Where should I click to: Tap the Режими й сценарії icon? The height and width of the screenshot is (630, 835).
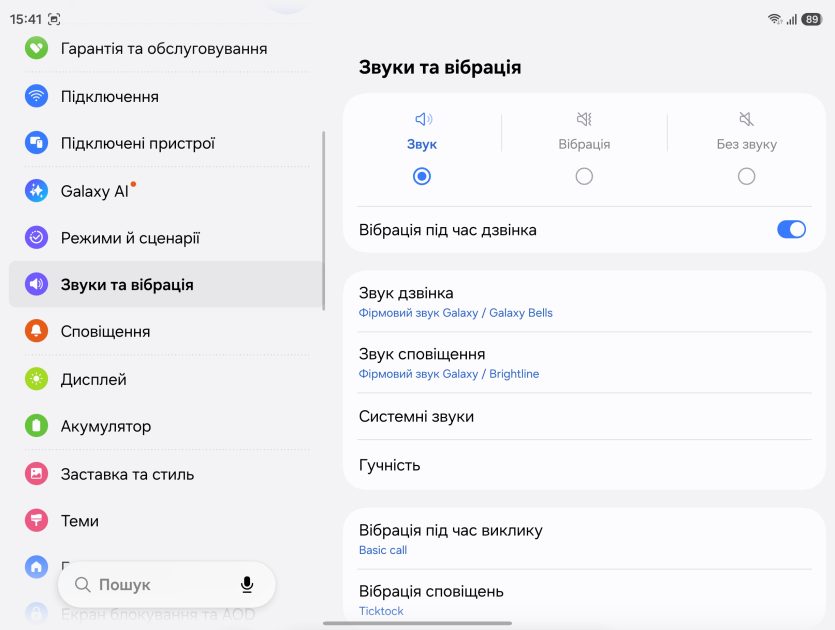[36, 238]
